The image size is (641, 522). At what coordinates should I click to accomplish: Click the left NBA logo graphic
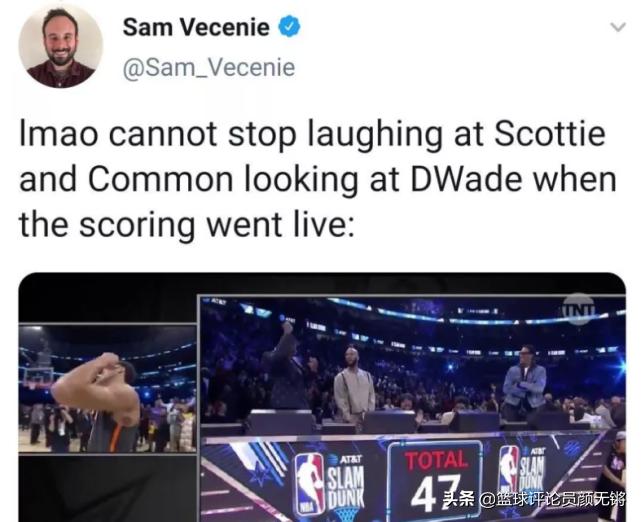click(309, 484)
